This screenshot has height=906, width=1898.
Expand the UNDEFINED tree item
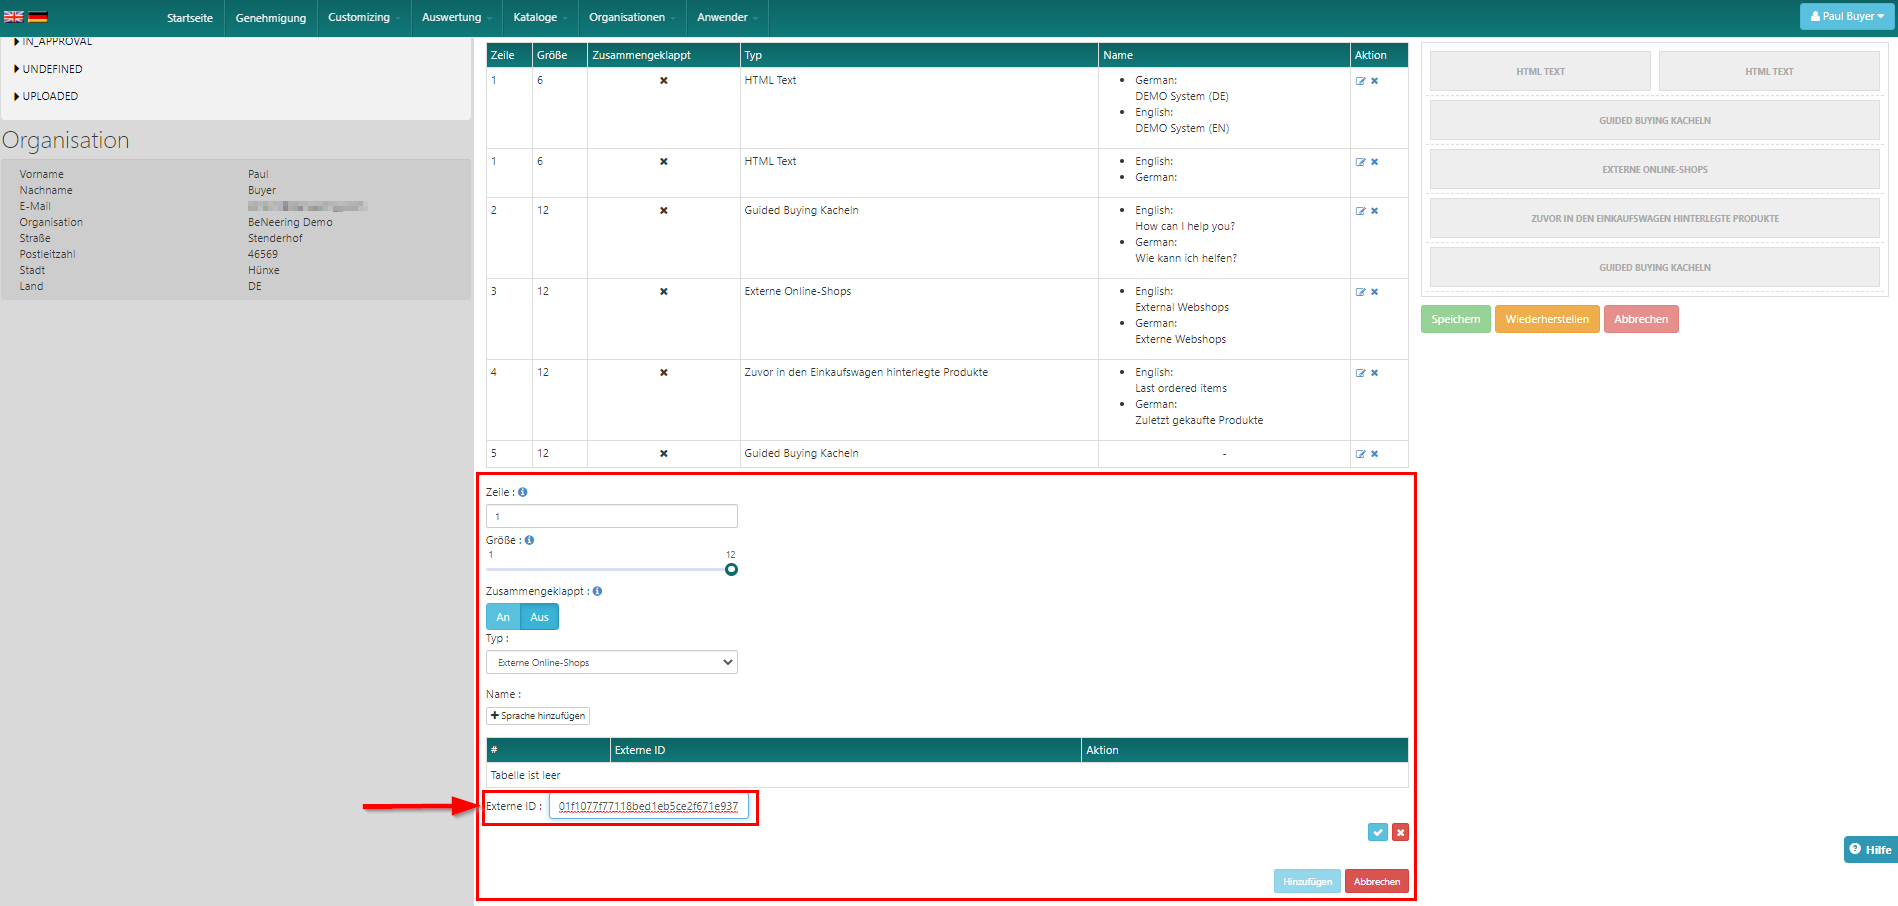coord(52,69)
